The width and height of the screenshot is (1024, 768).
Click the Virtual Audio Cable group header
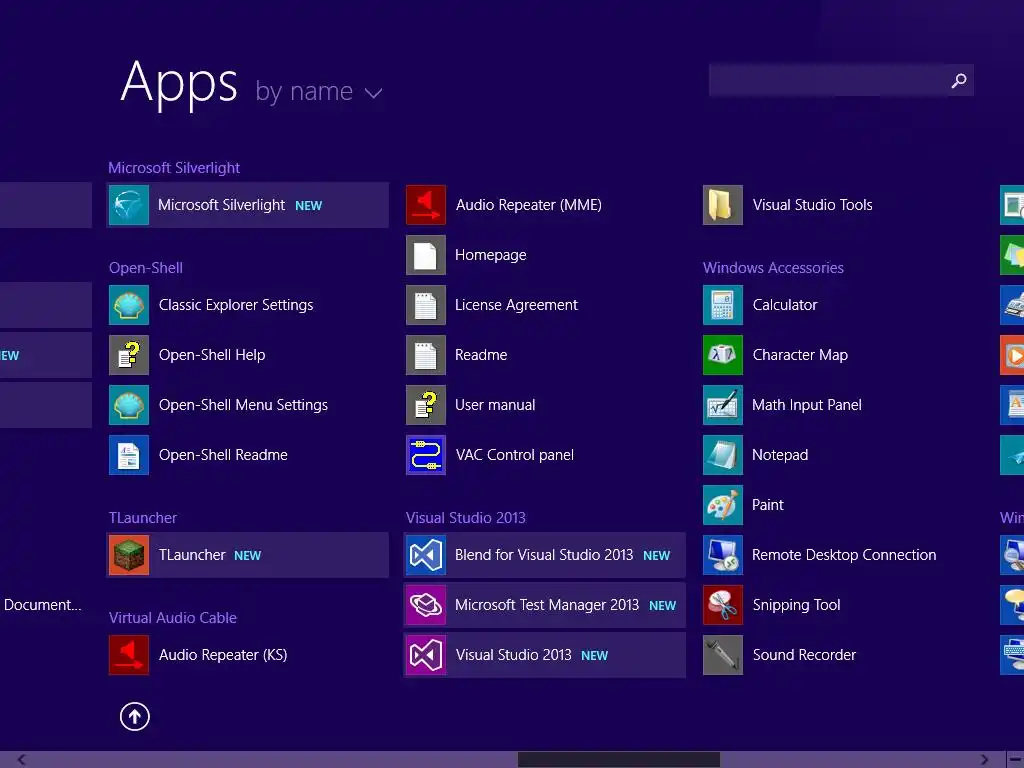pyautogui.click(x=172, y=618)
